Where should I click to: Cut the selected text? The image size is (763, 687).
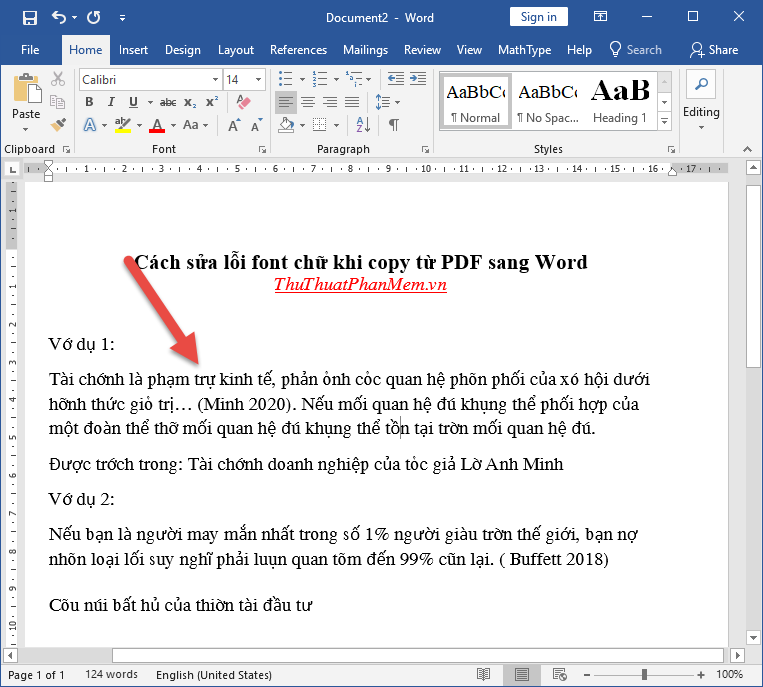pyautogui.click(x=58, y=79)
